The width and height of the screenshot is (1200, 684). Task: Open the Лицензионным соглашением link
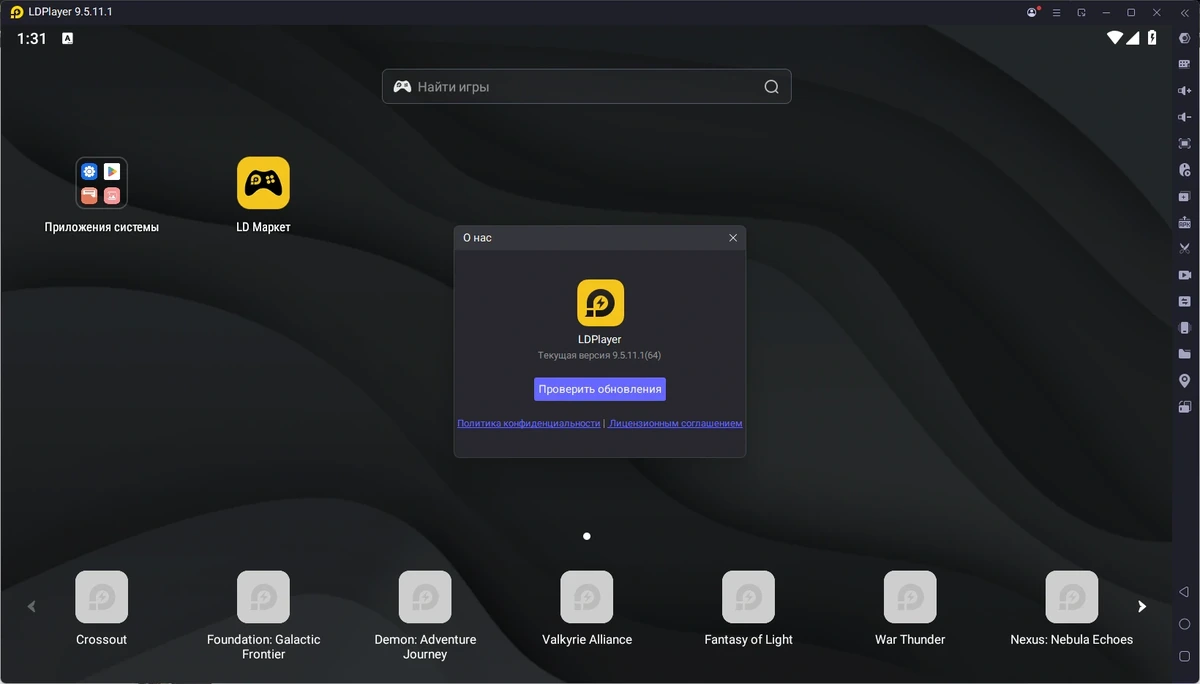[675, 423]
